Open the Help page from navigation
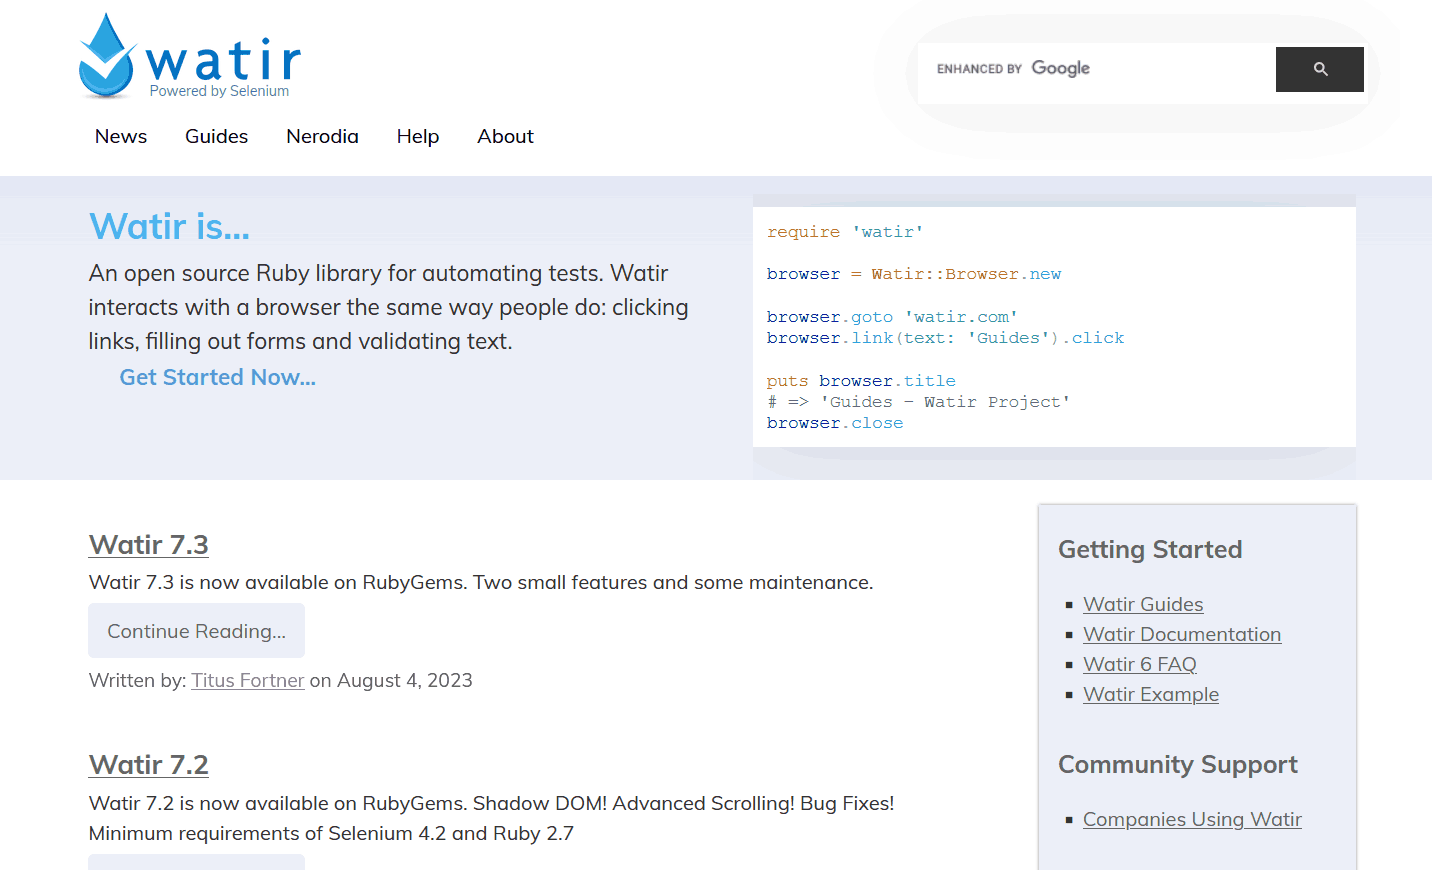Viewport: 1432px width, 870px height. coord(418,136)
